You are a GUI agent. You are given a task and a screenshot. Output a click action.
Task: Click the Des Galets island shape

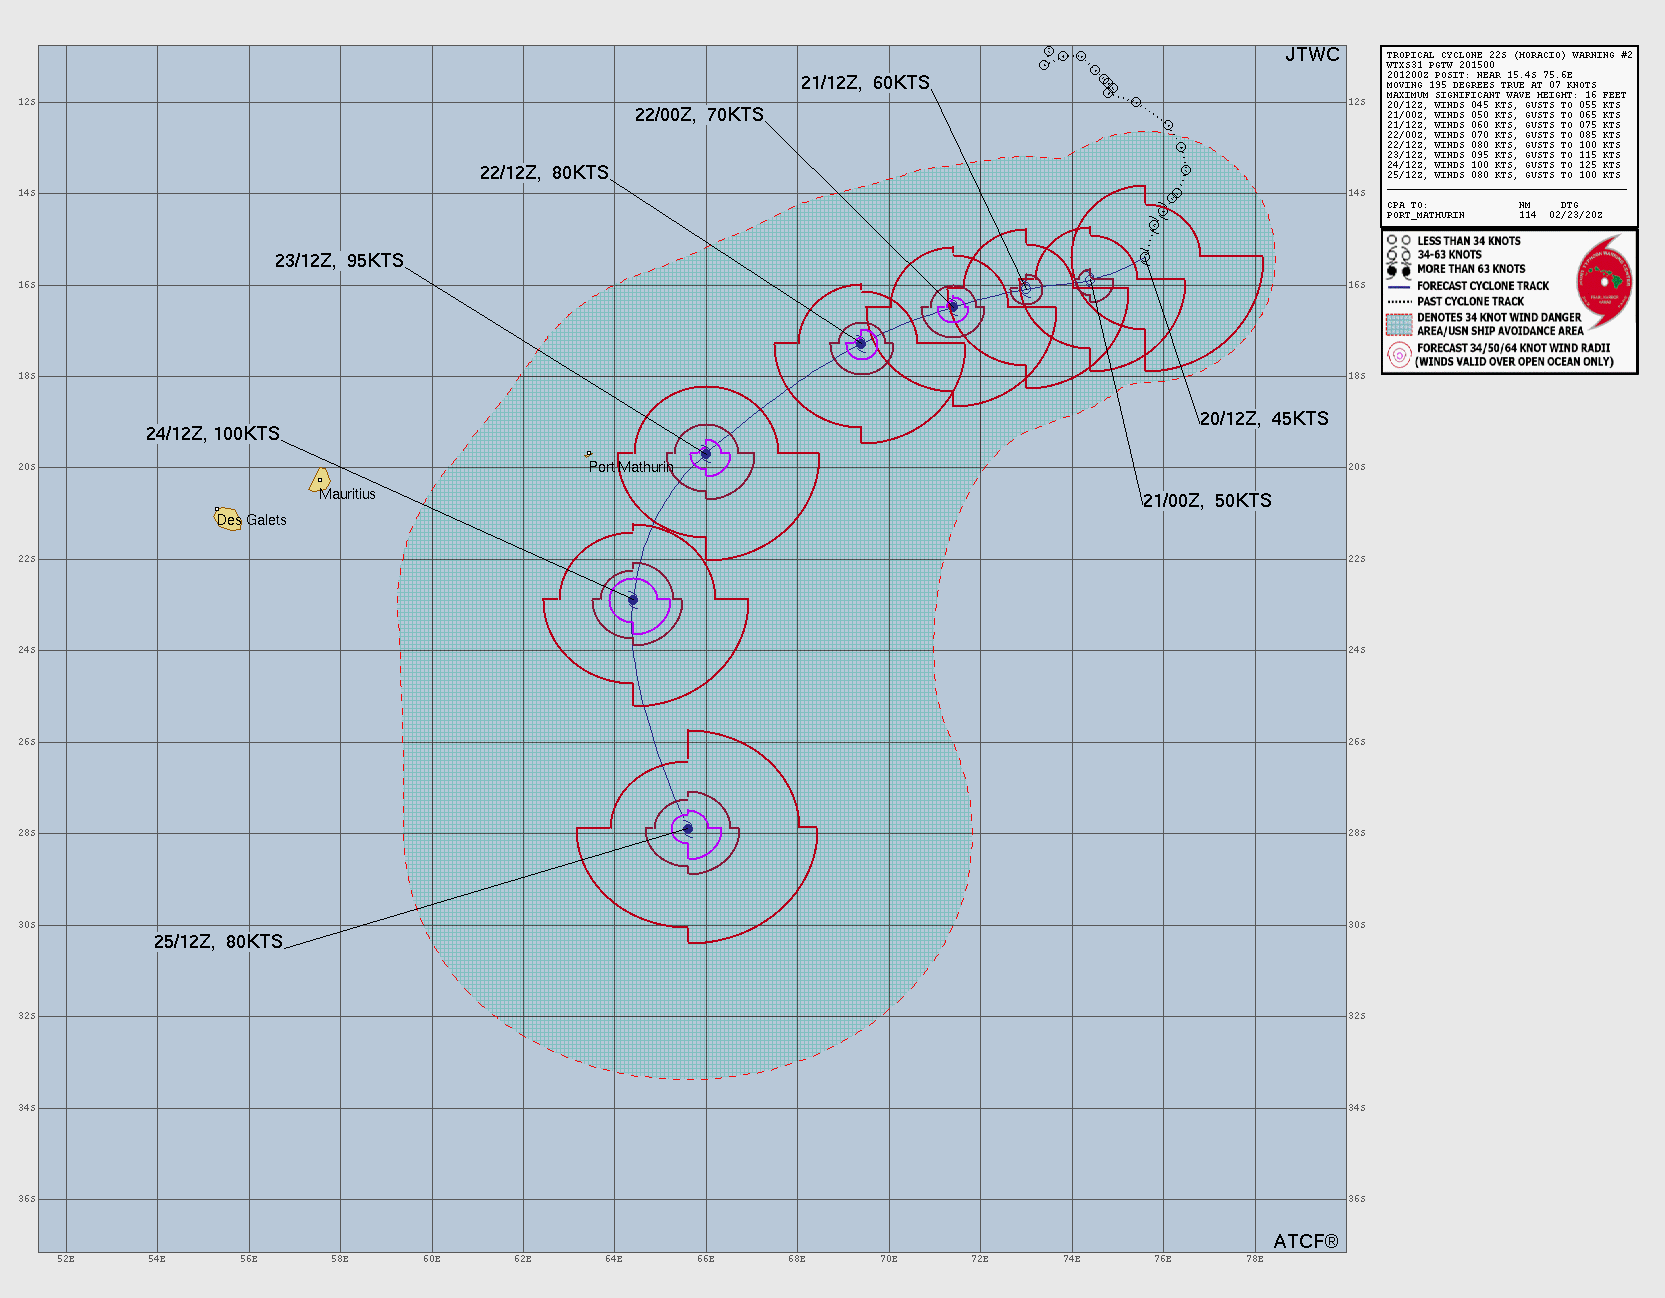[x=228, y=519]
